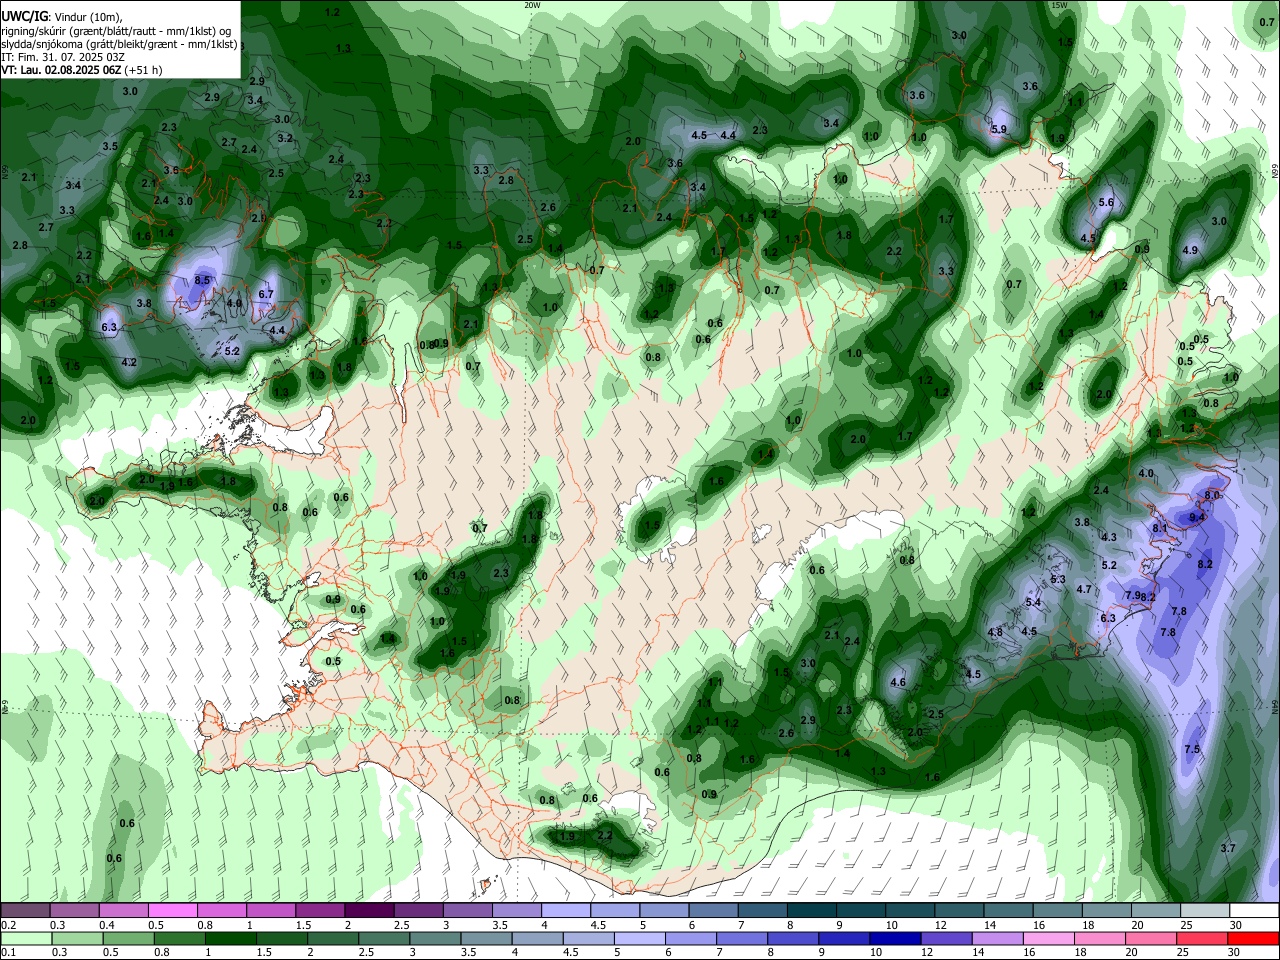Click the 3.7 value at the bottom right
The height and width of the screenshot is (960, 1280).
coord(1228,849)
